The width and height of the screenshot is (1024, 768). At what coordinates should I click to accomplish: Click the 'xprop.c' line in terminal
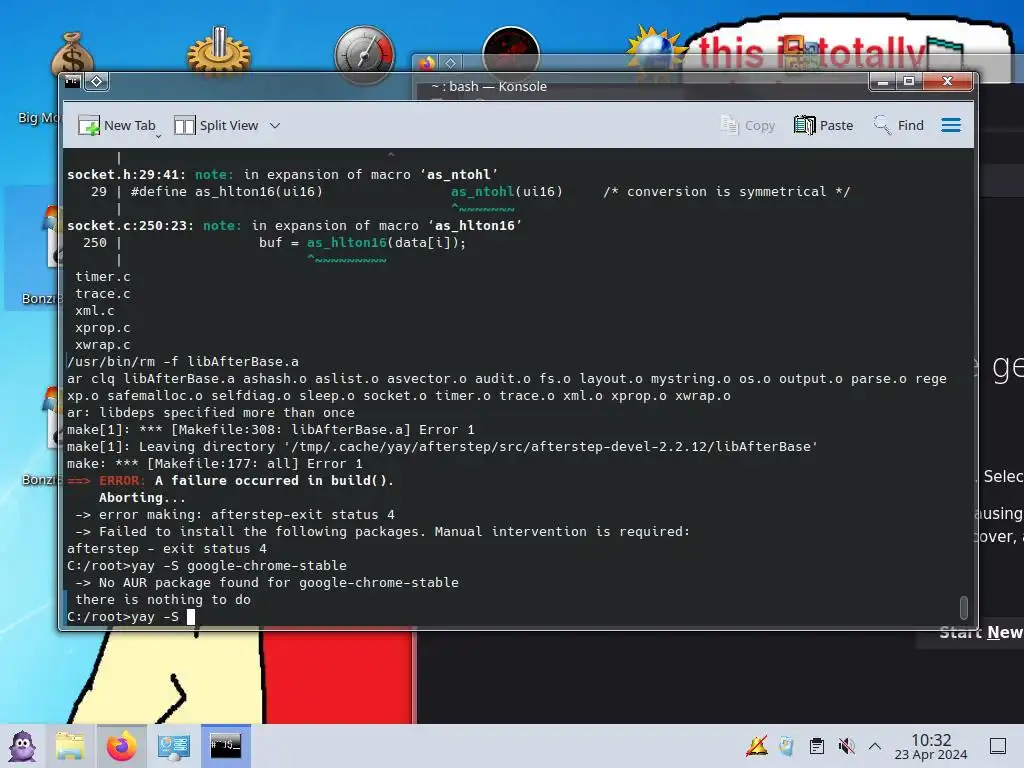click(103, 328)
